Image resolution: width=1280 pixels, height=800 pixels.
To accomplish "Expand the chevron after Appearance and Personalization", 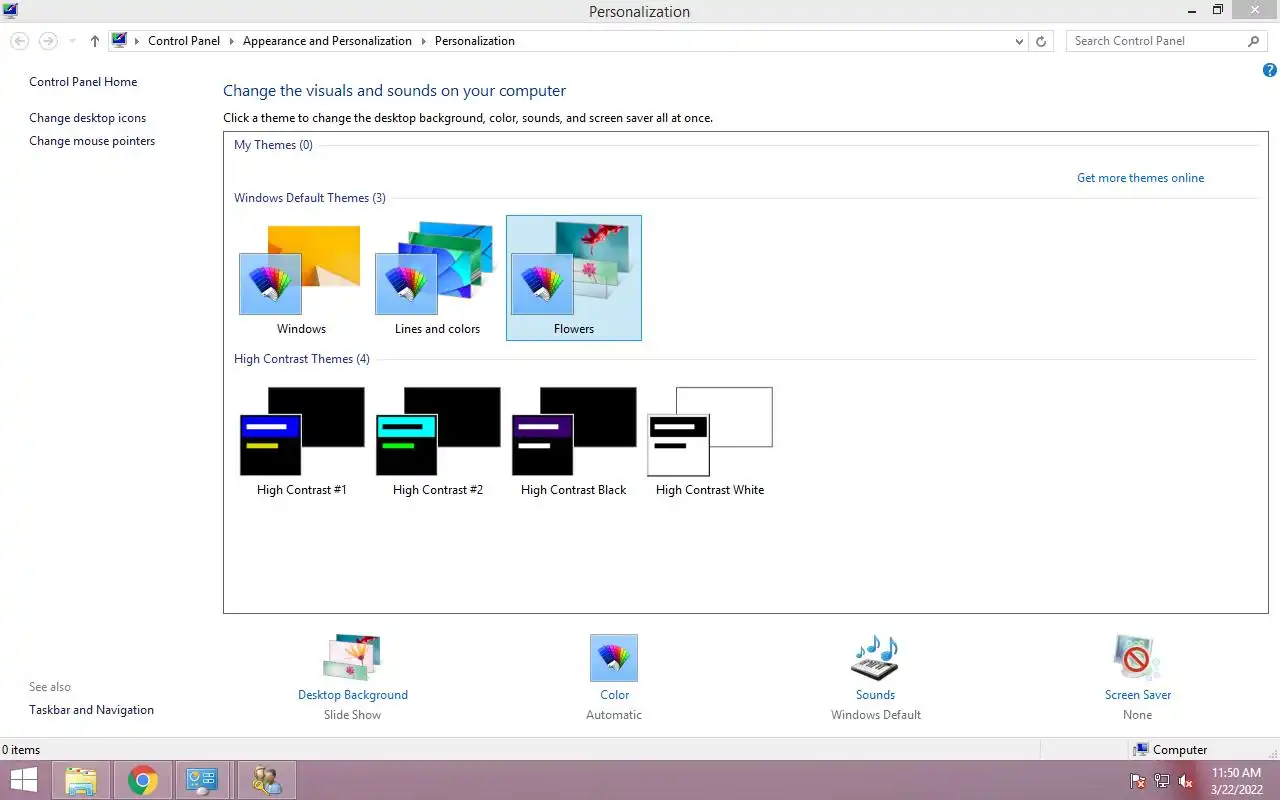I will click(423, 41).
